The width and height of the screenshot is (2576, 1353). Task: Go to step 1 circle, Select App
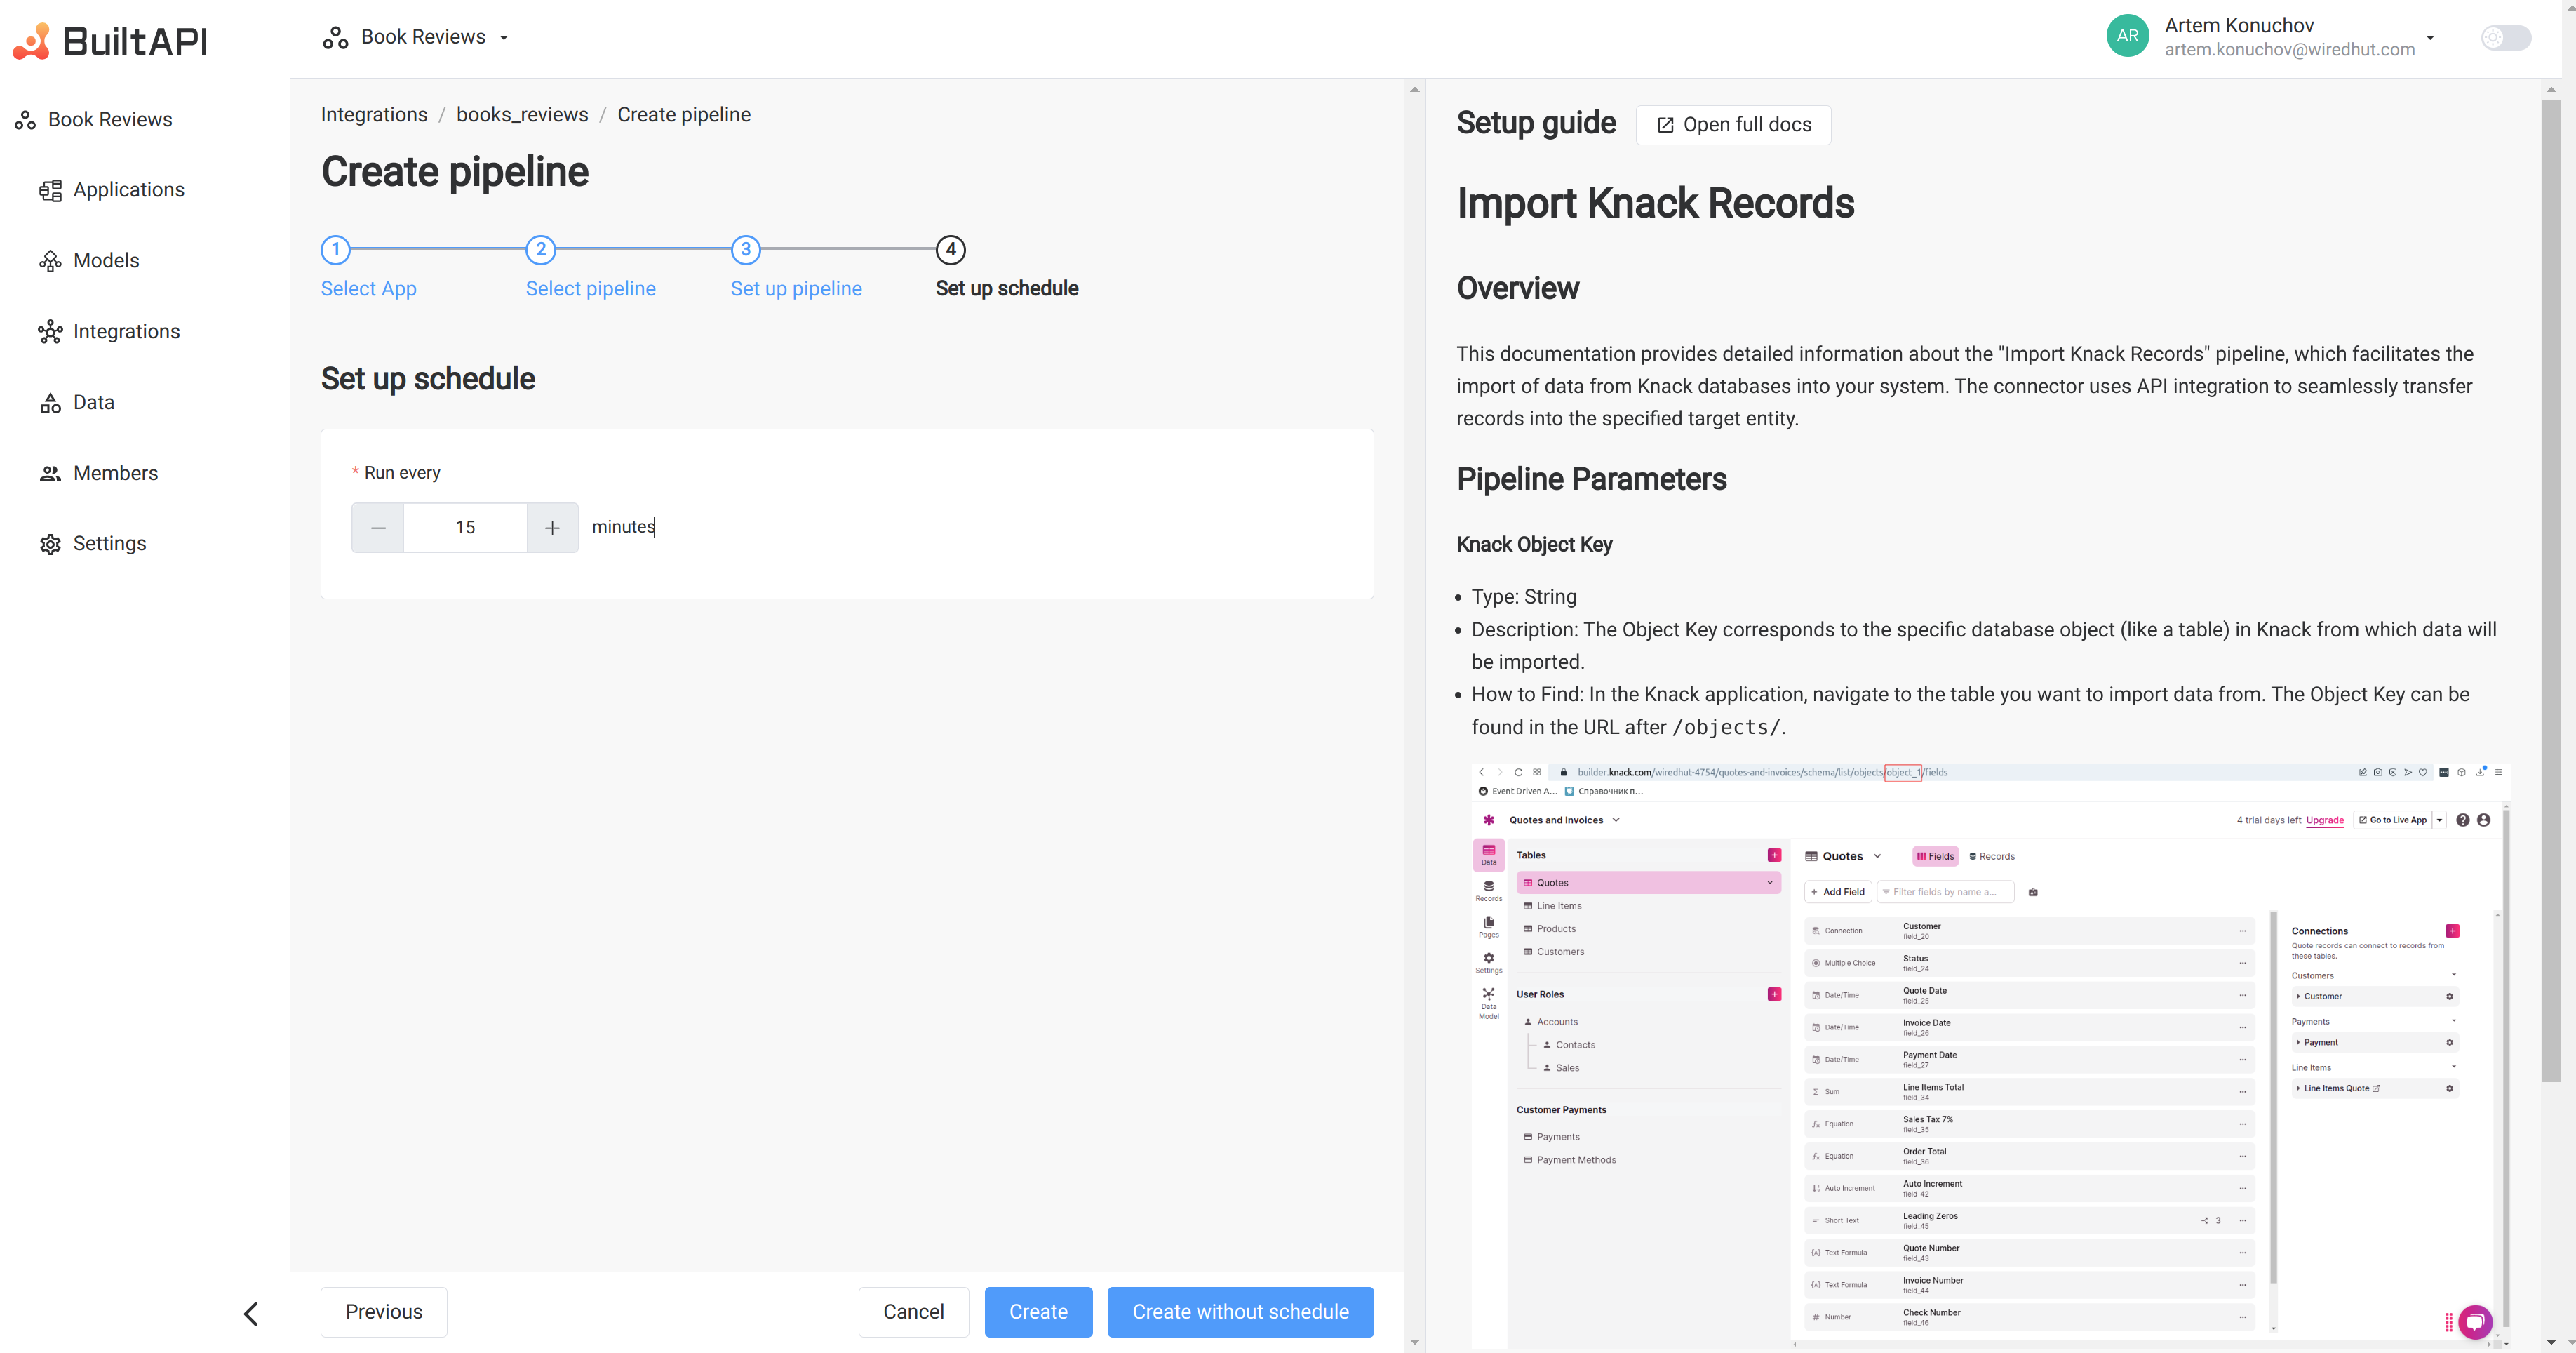336,249
